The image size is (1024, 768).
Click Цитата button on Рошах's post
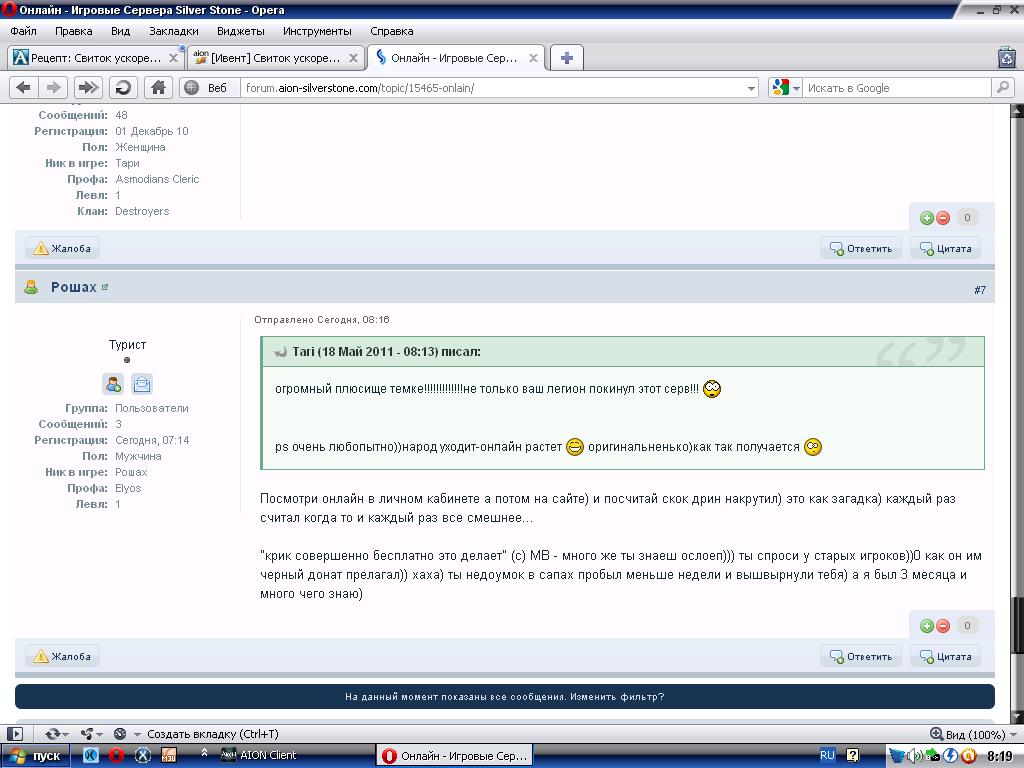coord(945,657)
